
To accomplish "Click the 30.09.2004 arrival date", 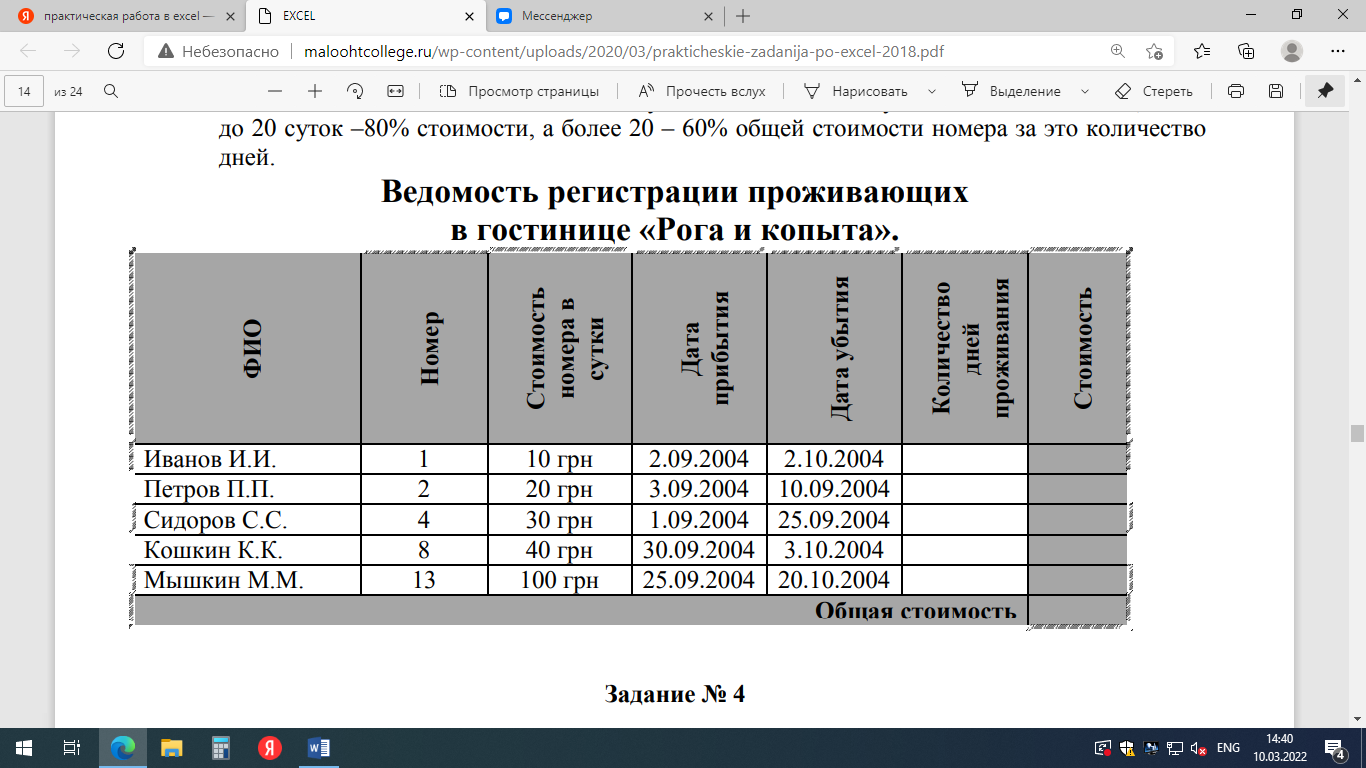I will (699, 550).
